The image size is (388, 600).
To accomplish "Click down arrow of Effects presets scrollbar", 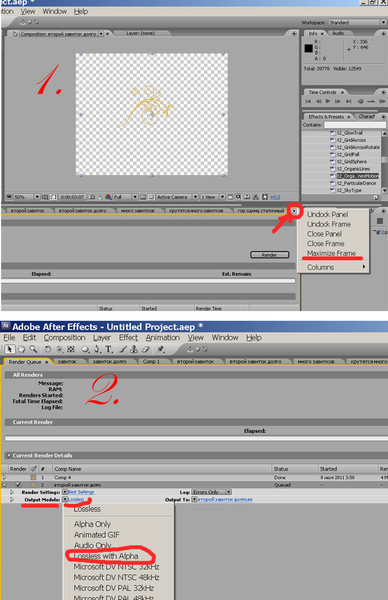I will [384, 190].
